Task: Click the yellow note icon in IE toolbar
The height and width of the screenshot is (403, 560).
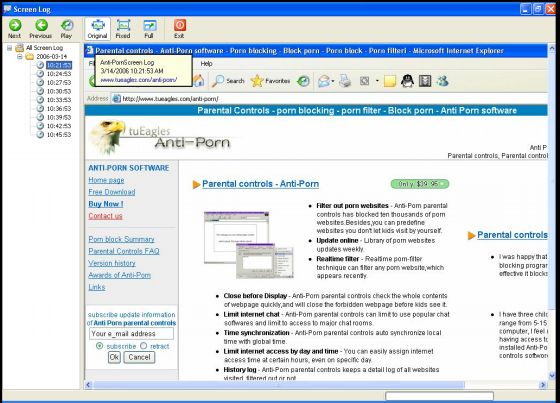Action: pos(390,81)
